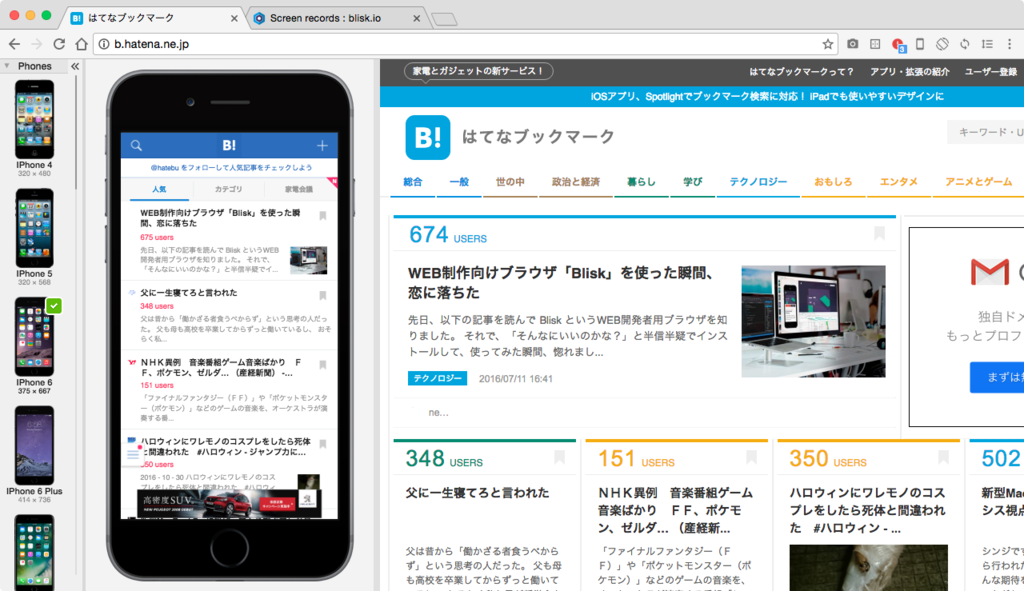Viewport: 1024px width, 591px height.
Task: Toggle scroll sync list icon
Action: pyautogui.click(x=987, y=44)
